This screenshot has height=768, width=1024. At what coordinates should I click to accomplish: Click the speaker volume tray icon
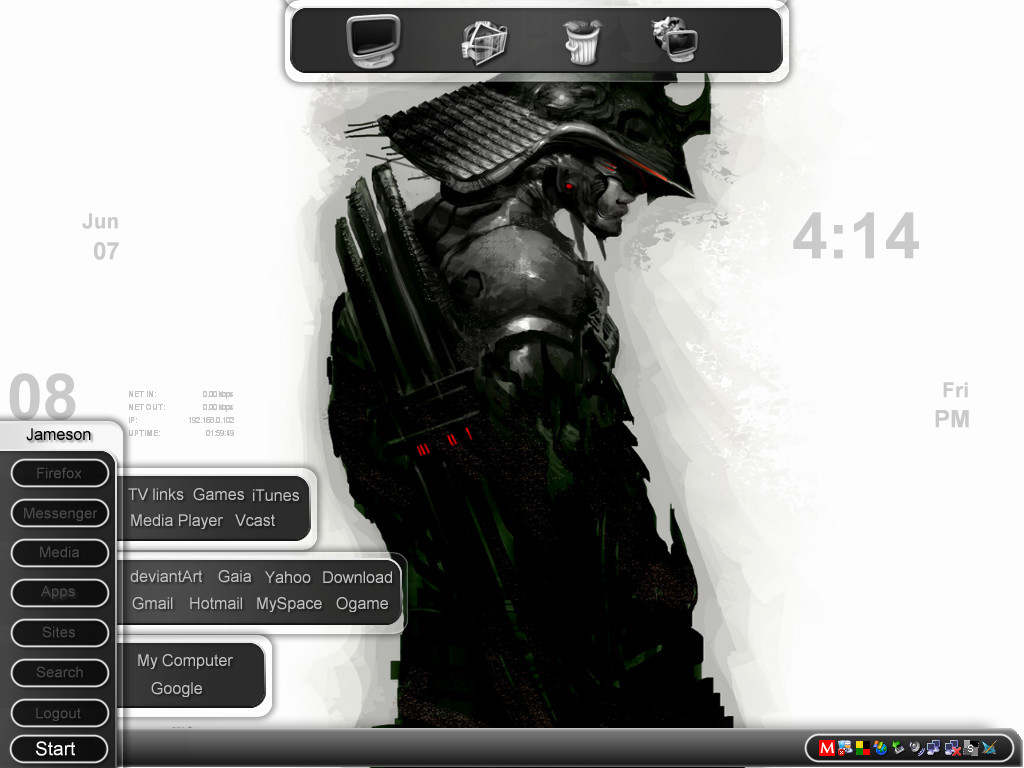click(x=917, y=748)
